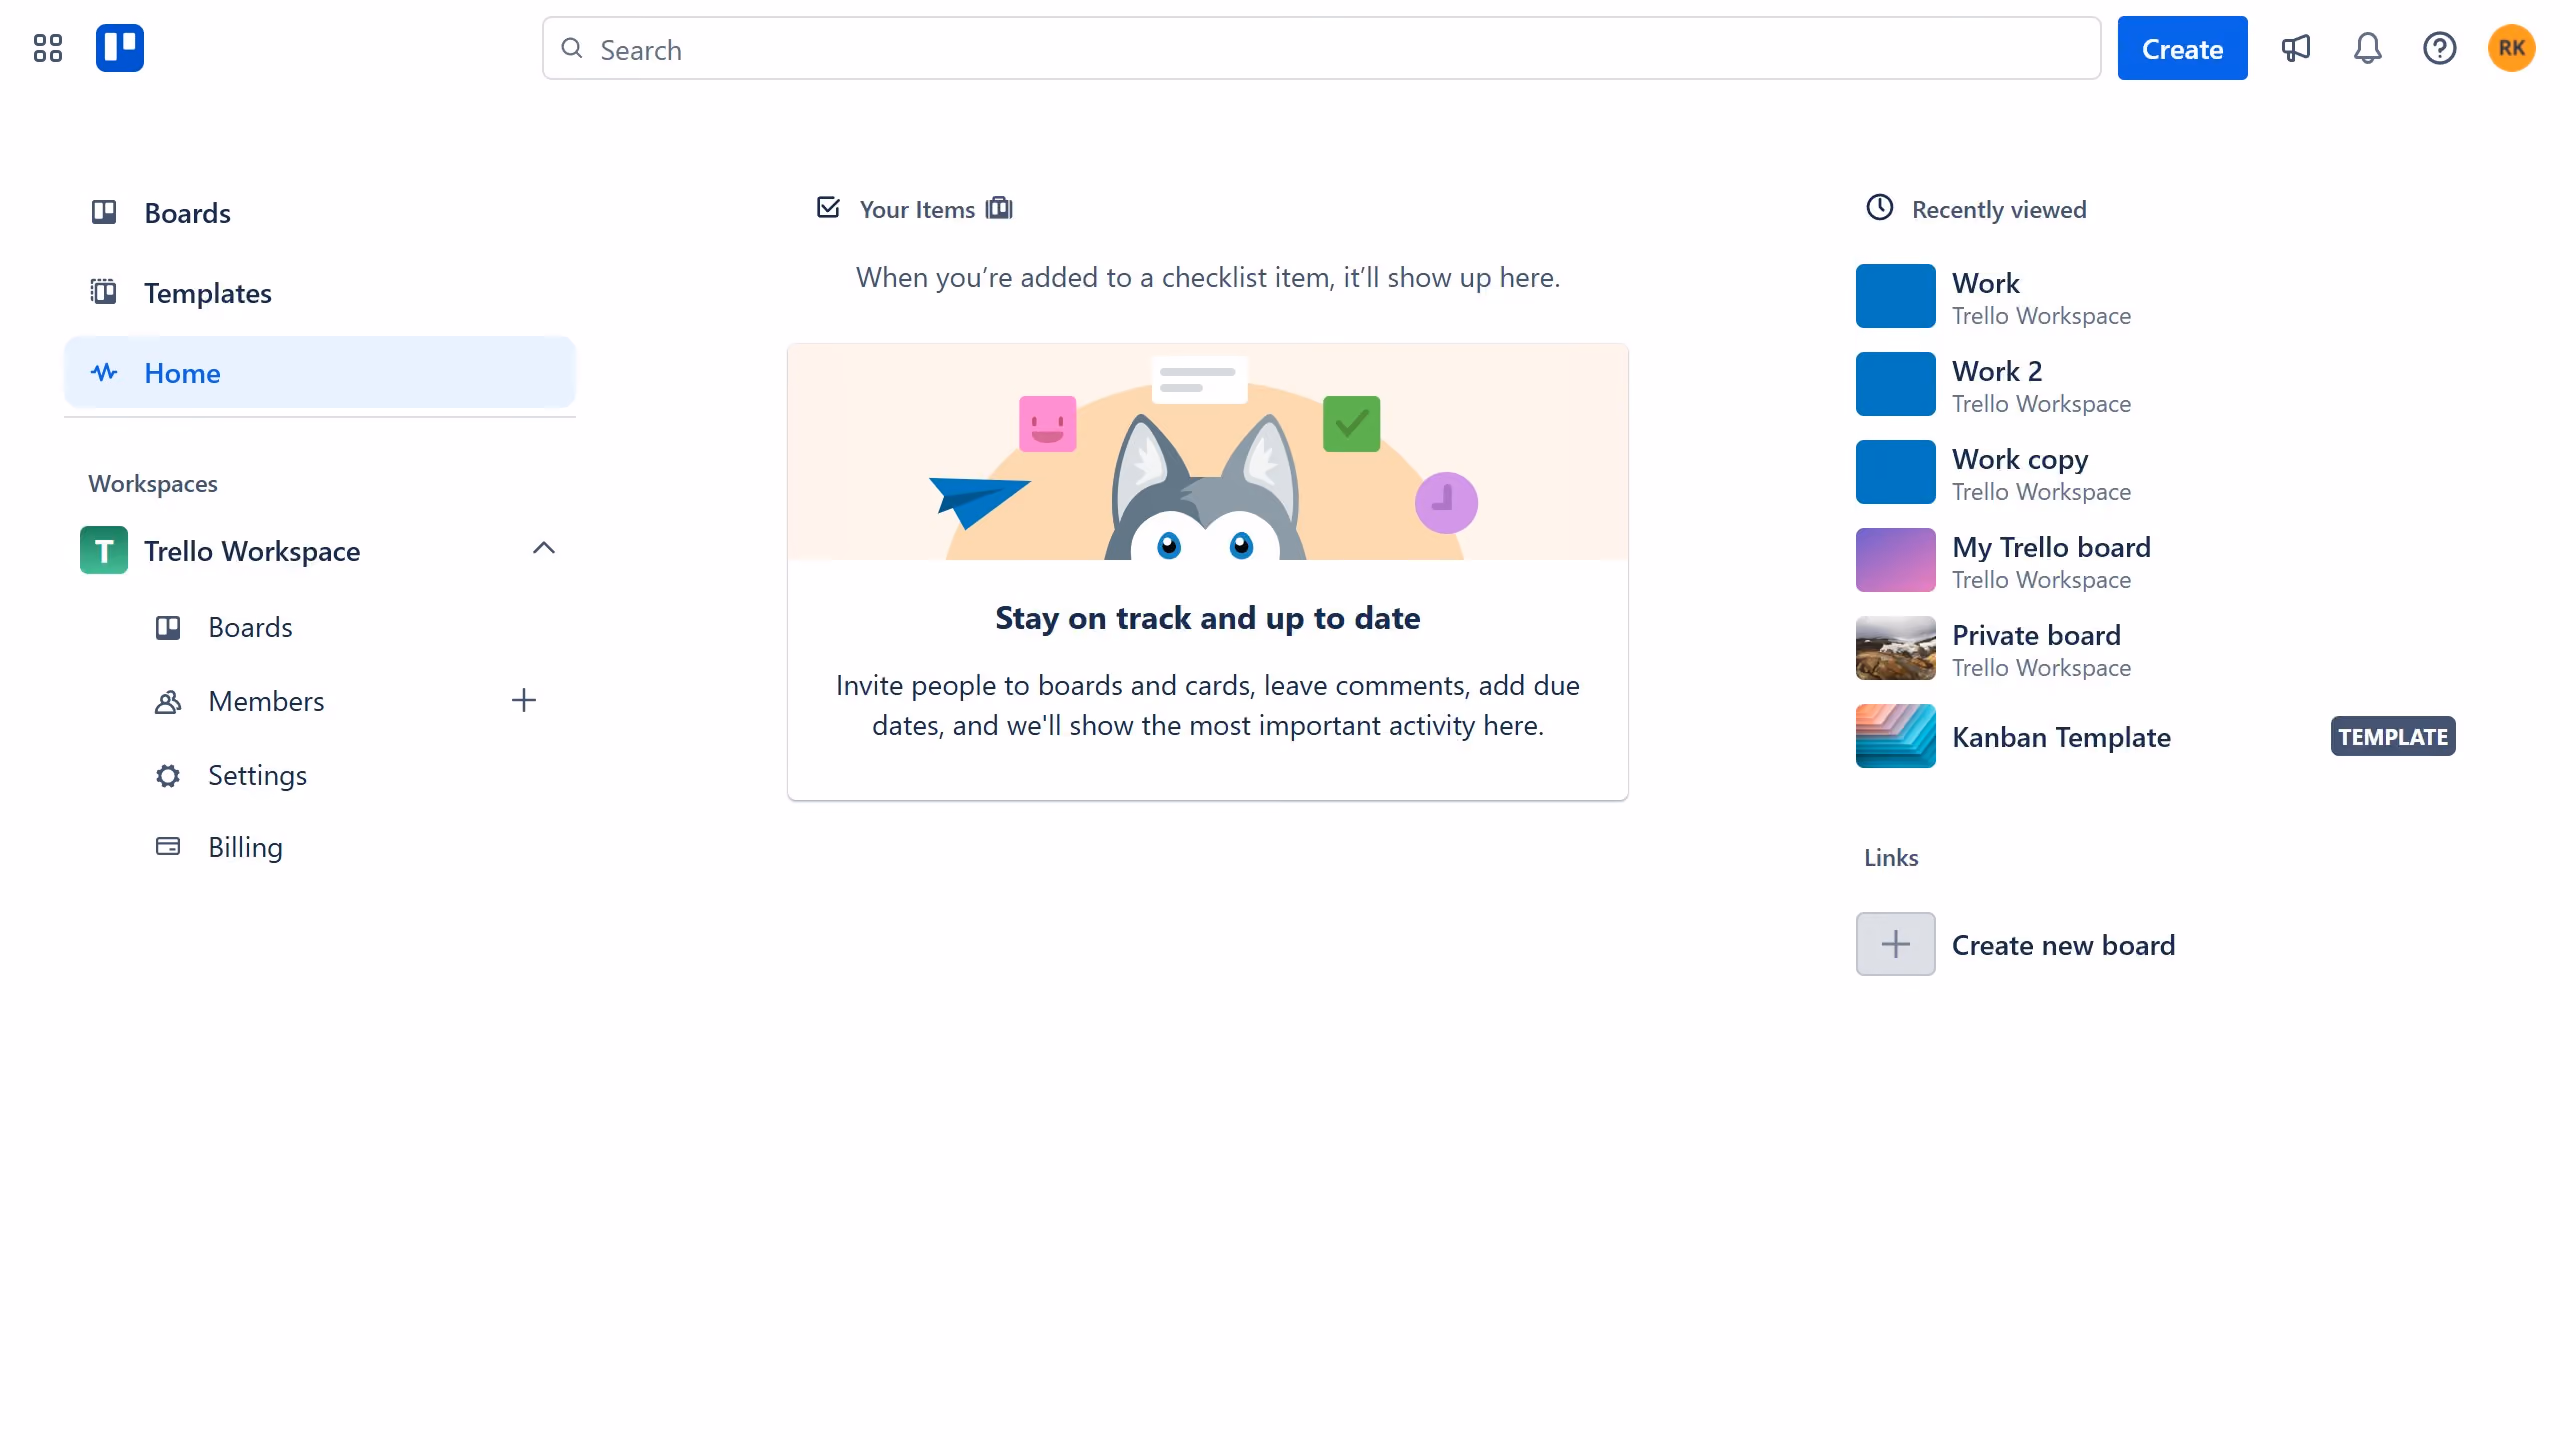The width and height of the screenshot is (2560, 1440).
Task: Open the Private board link
Action: pos(2036,635)
